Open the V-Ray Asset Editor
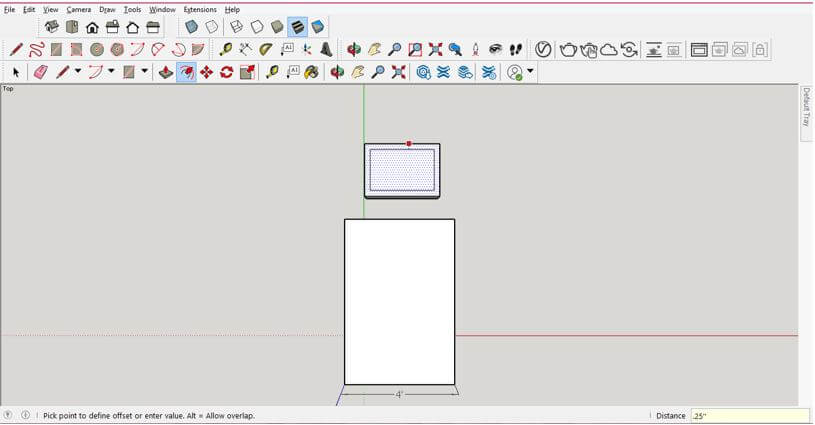Image resolution: width=815 pixels, height=425 pixels. [543, 49]
